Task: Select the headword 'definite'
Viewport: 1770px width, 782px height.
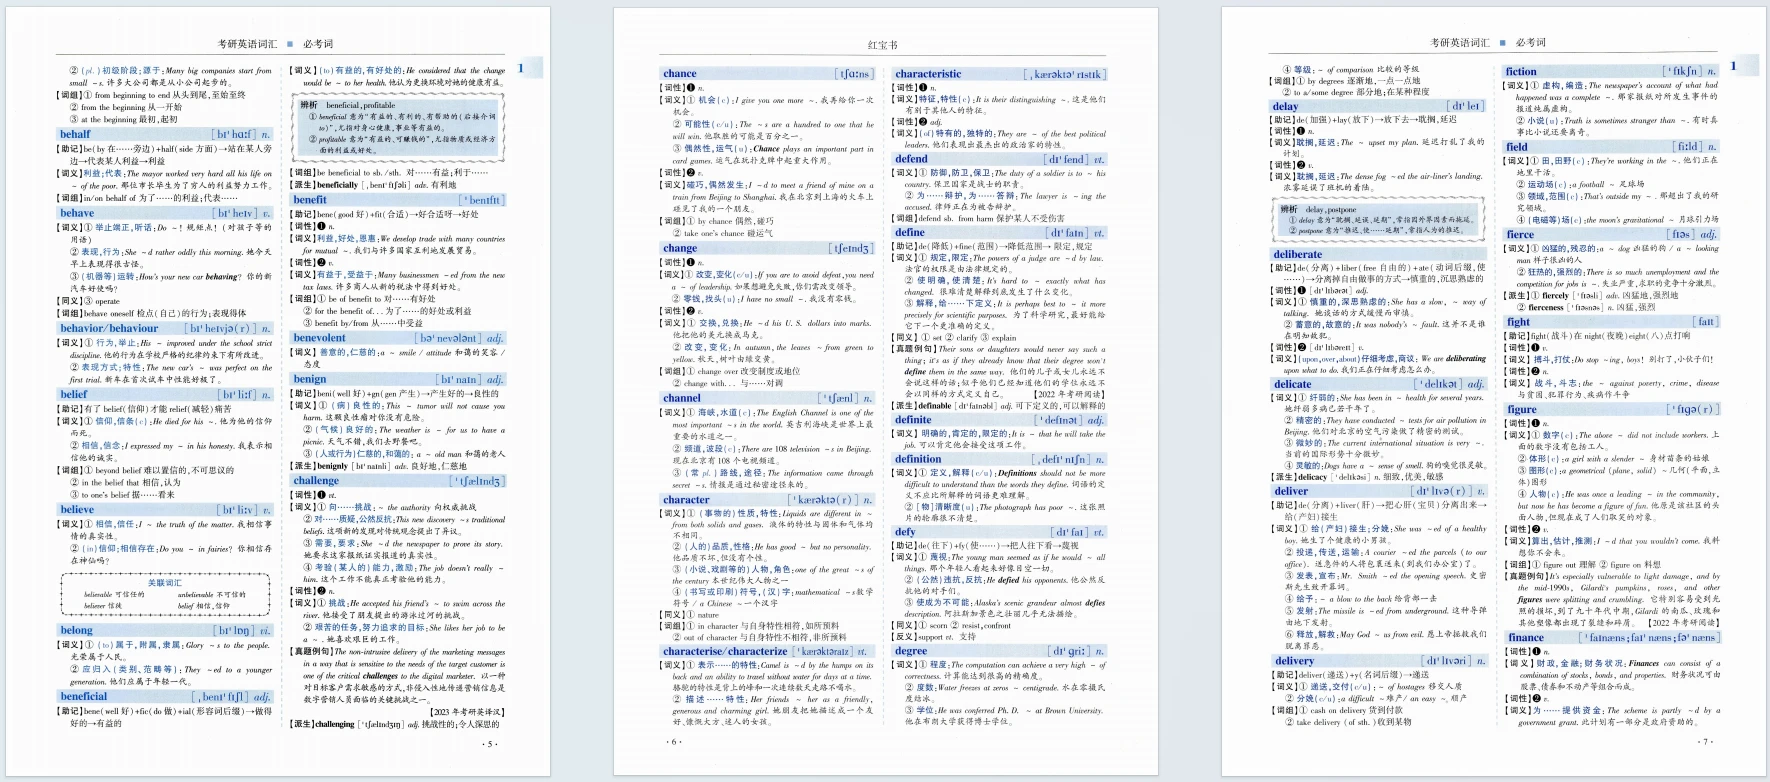Action: [913, 420]
